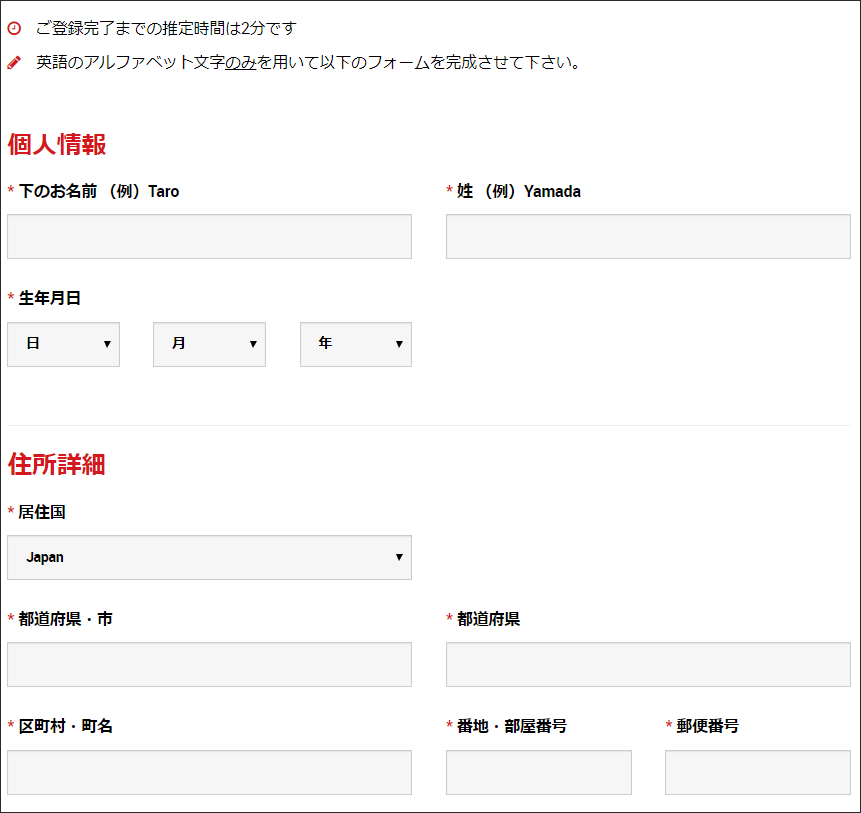
Task: Click the ご登録完了までの推定時間 text line
Action: (x=165, y=29)
